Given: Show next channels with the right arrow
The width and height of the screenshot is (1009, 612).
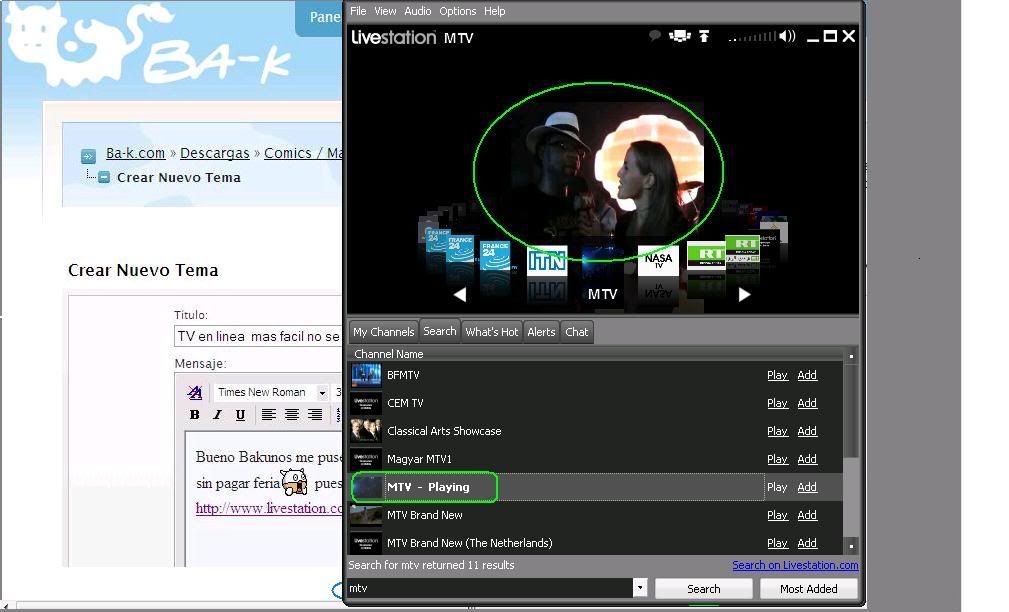Looking at the screenshot, I should [x=745, y=295].
